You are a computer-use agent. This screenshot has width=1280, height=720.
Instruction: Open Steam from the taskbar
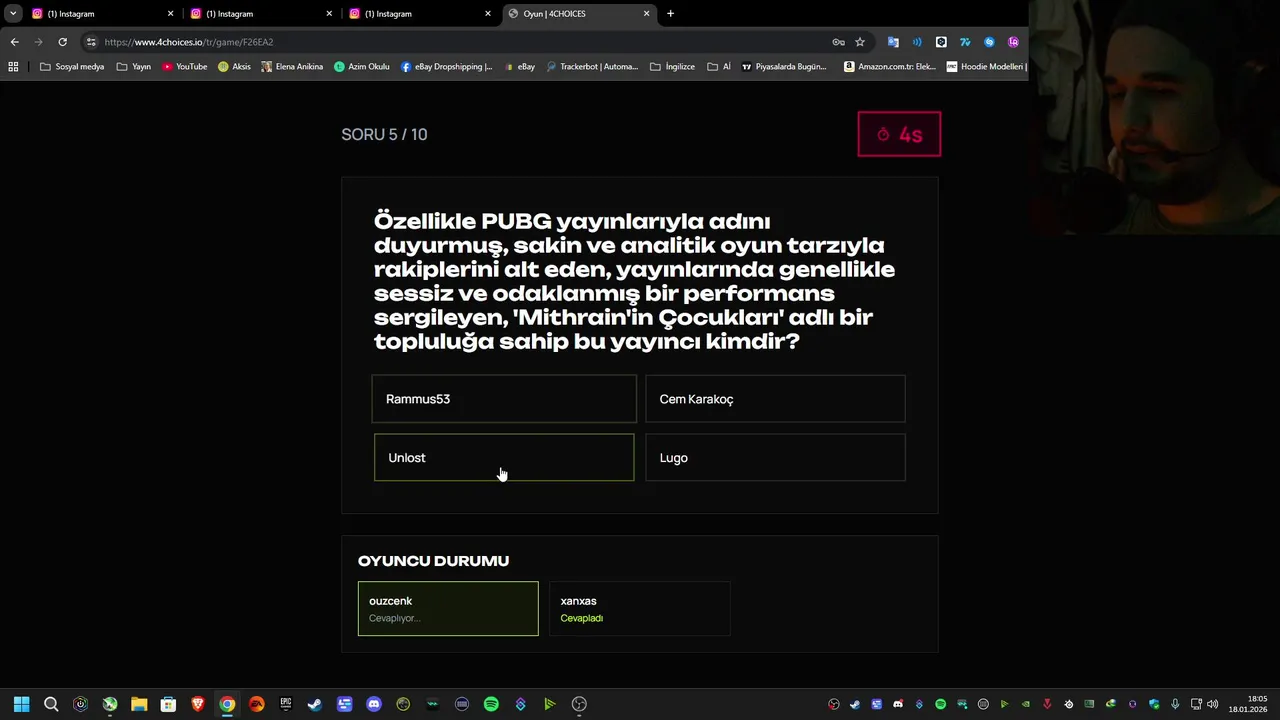pyautogui.click(x=315, y=704)
